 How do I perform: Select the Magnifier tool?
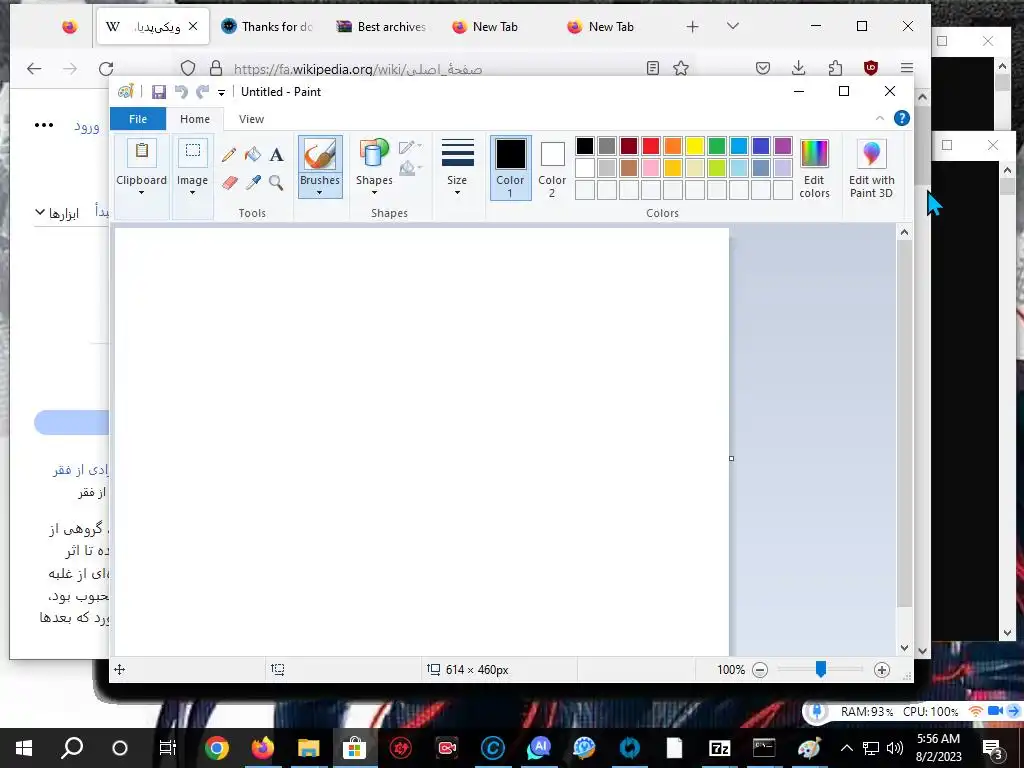pos(276,182)
